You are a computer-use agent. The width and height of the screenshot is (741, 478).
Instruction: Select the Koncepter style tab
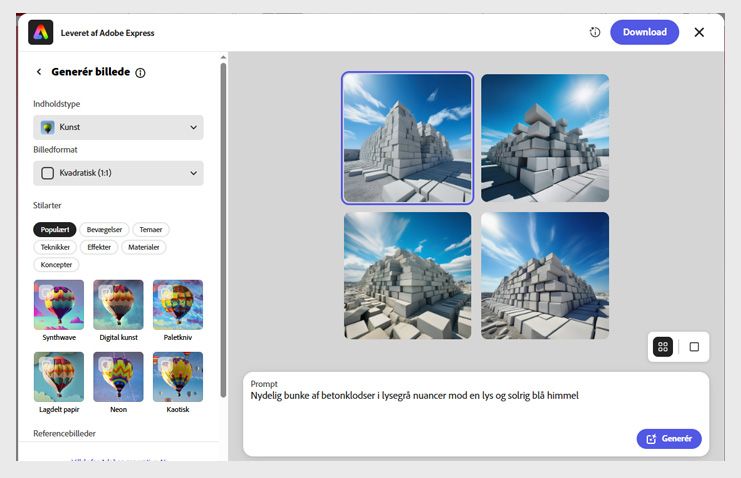[x=56, y=265]
